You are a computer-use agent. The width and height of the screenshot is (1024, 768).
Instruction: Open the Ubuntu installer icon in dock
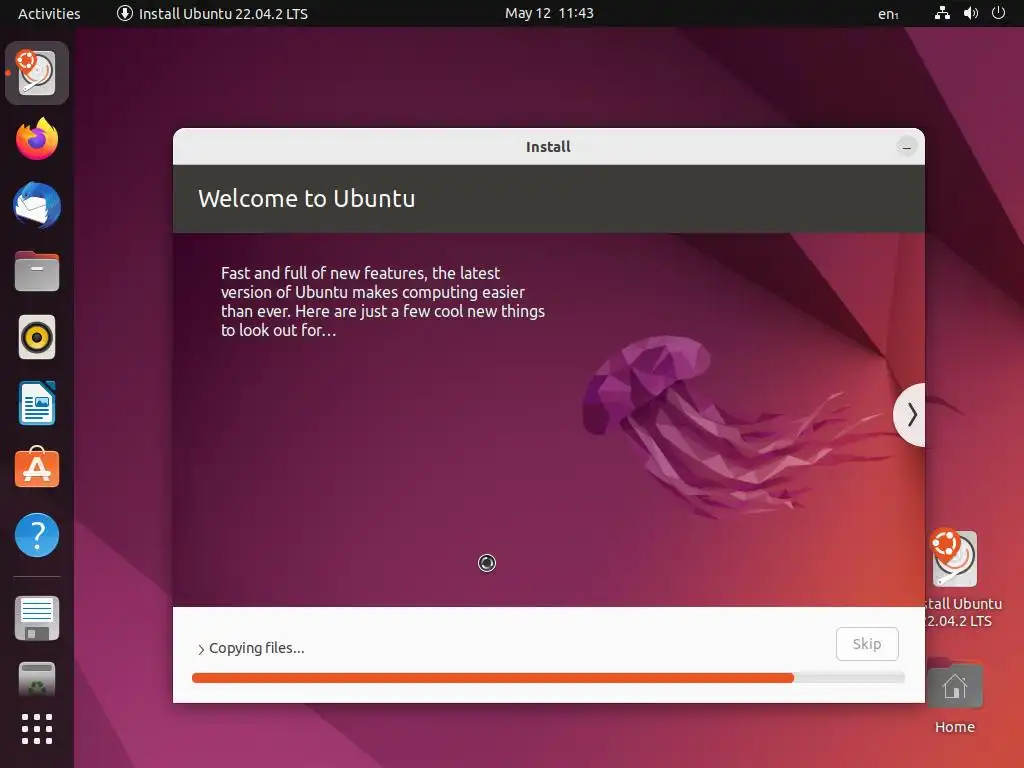point(37,72)
